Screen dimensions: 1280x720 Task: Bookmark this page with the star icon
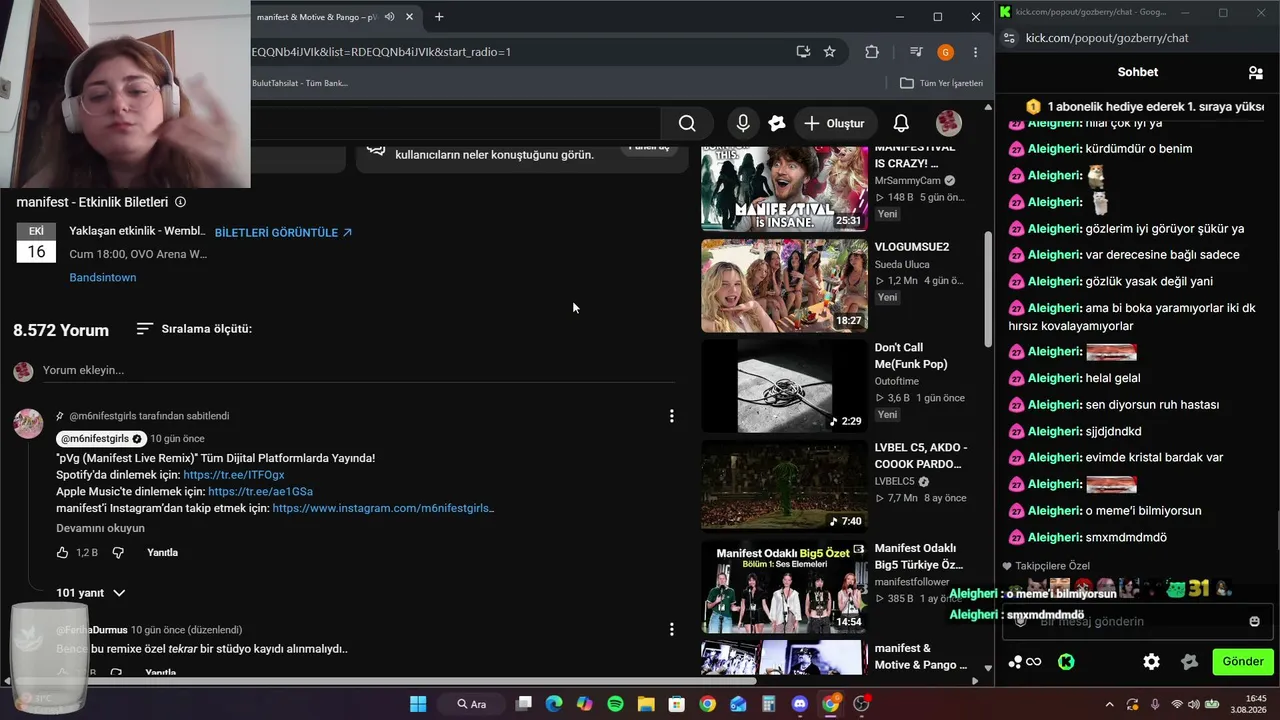[x=829, y=52]
